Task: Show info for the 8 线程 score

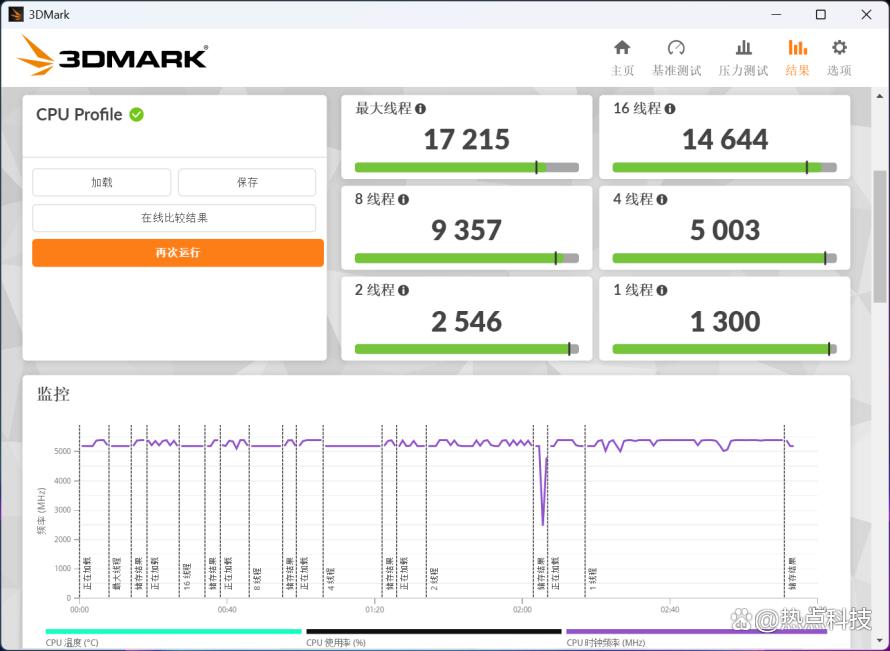Action: (403, 199)
